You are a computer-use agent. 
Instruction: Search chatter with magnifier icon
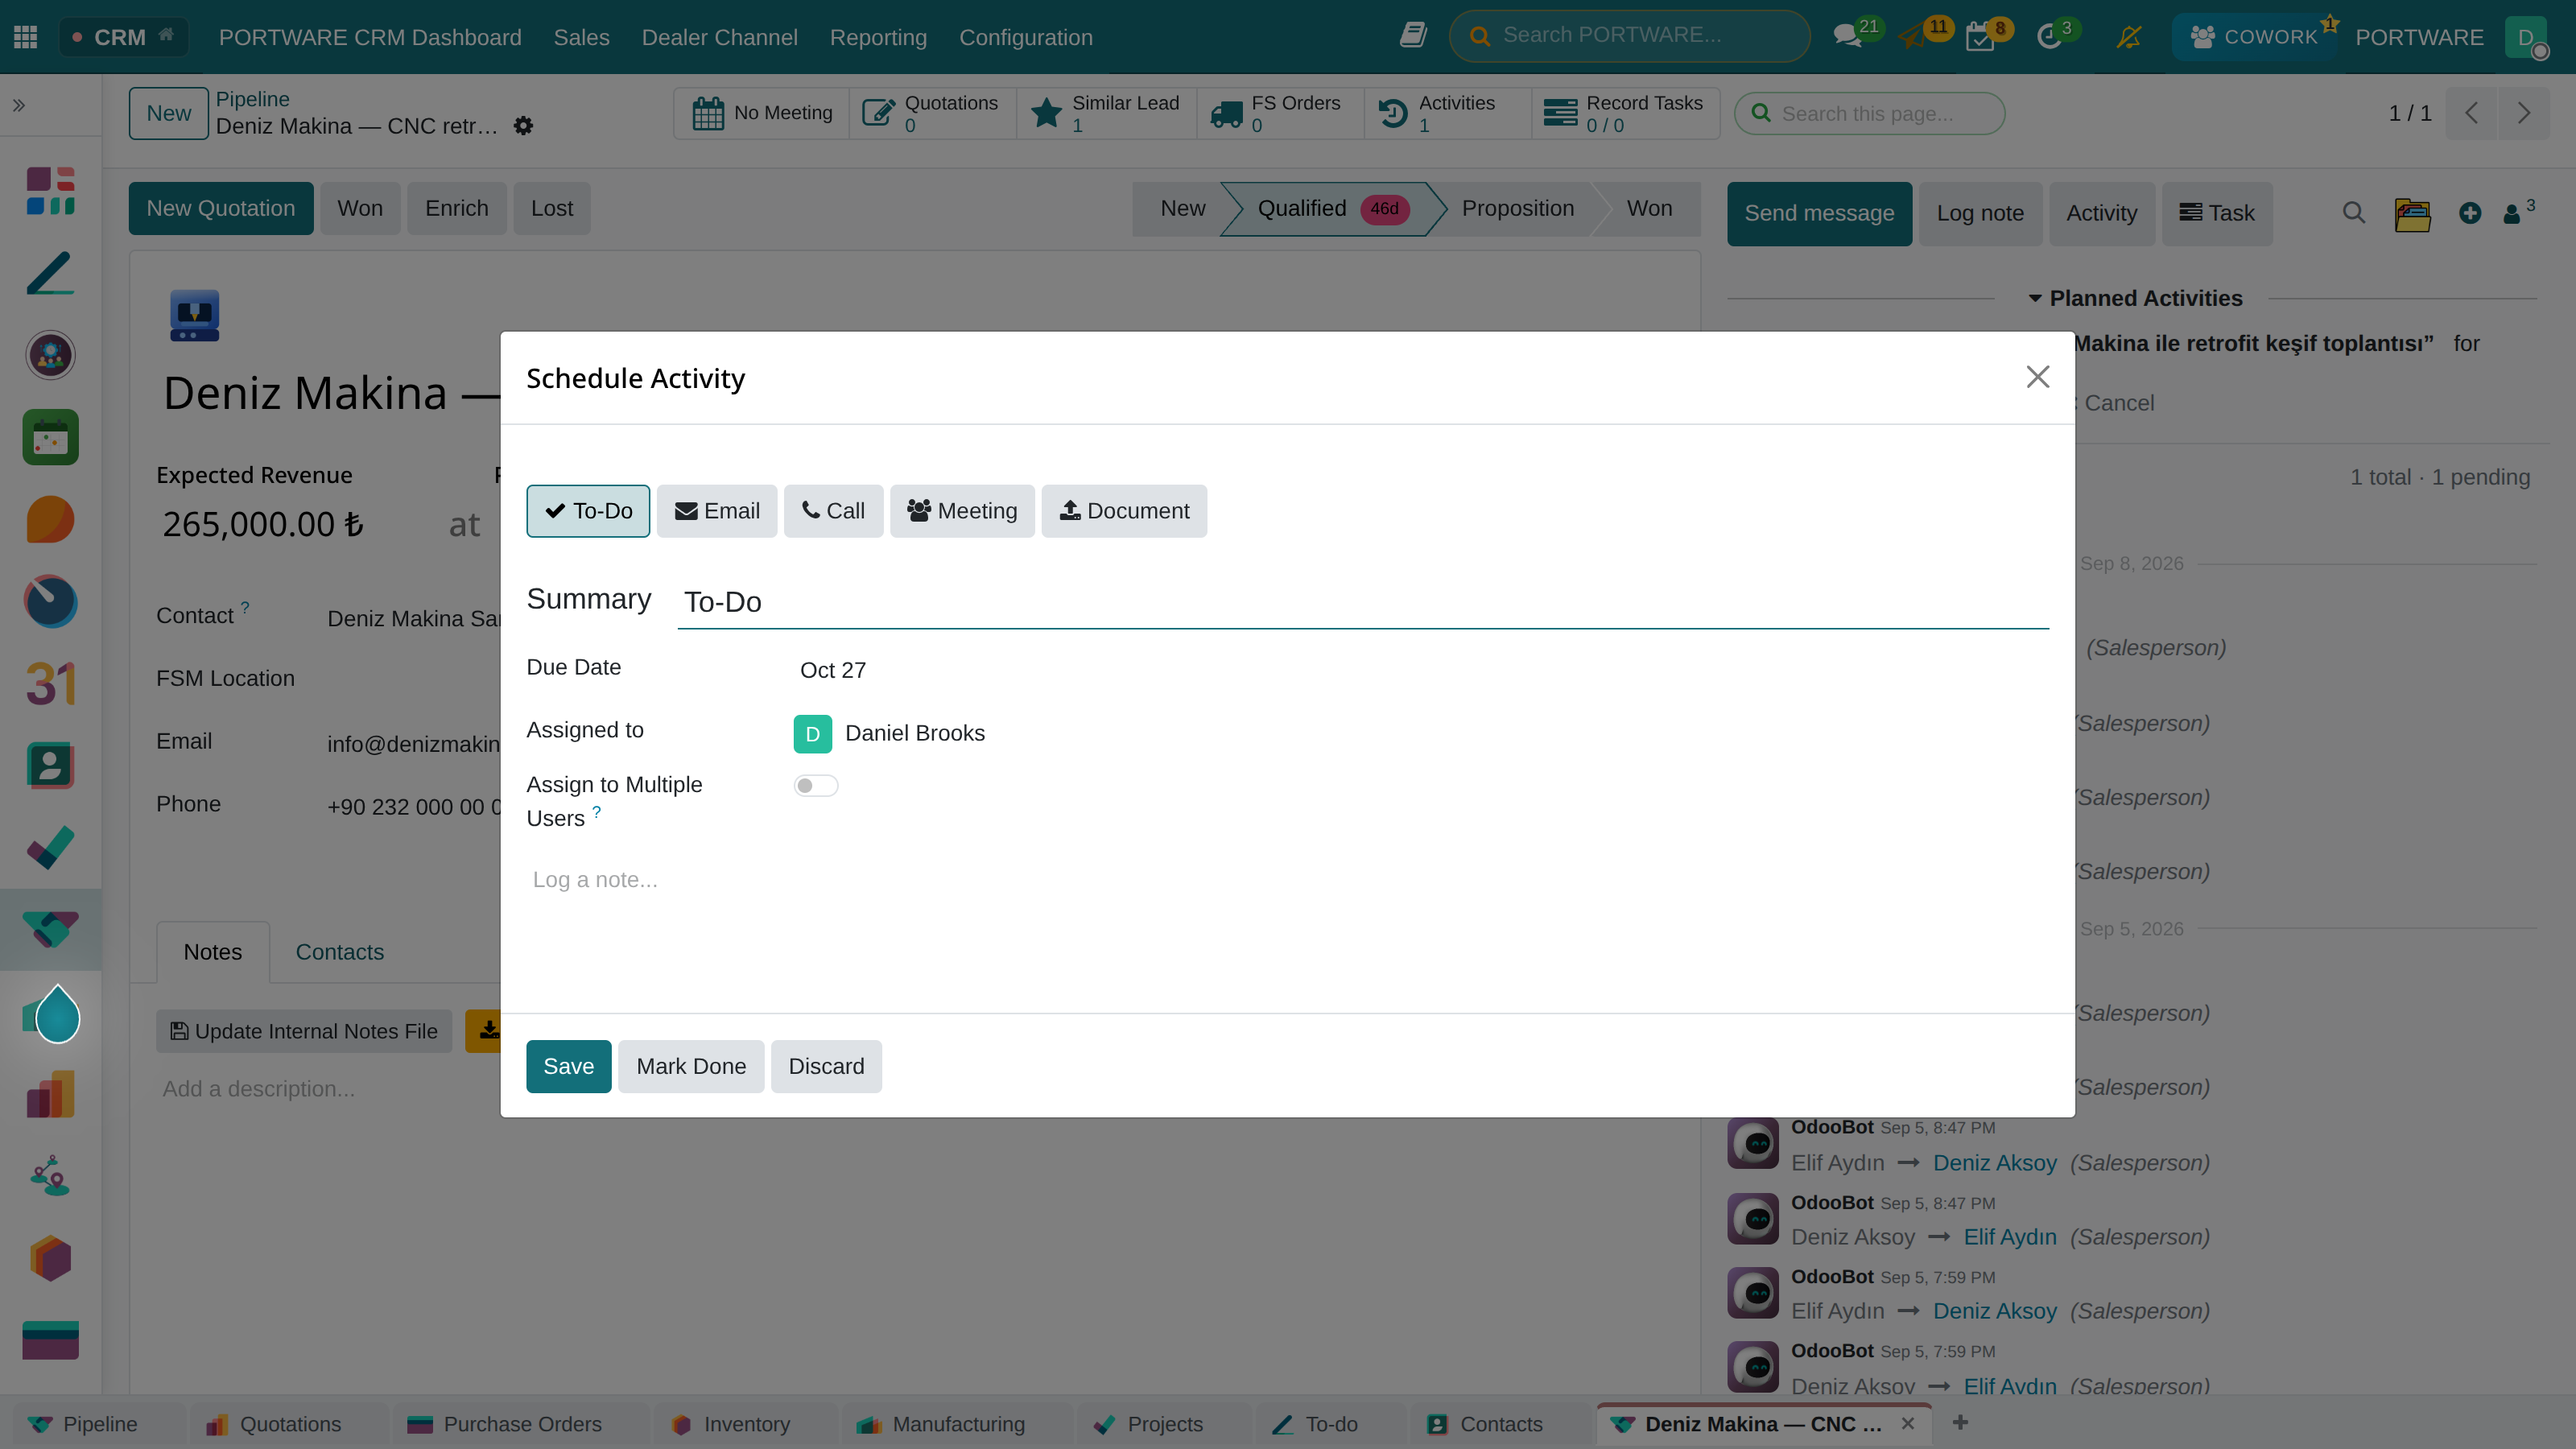pos(2353,213)
